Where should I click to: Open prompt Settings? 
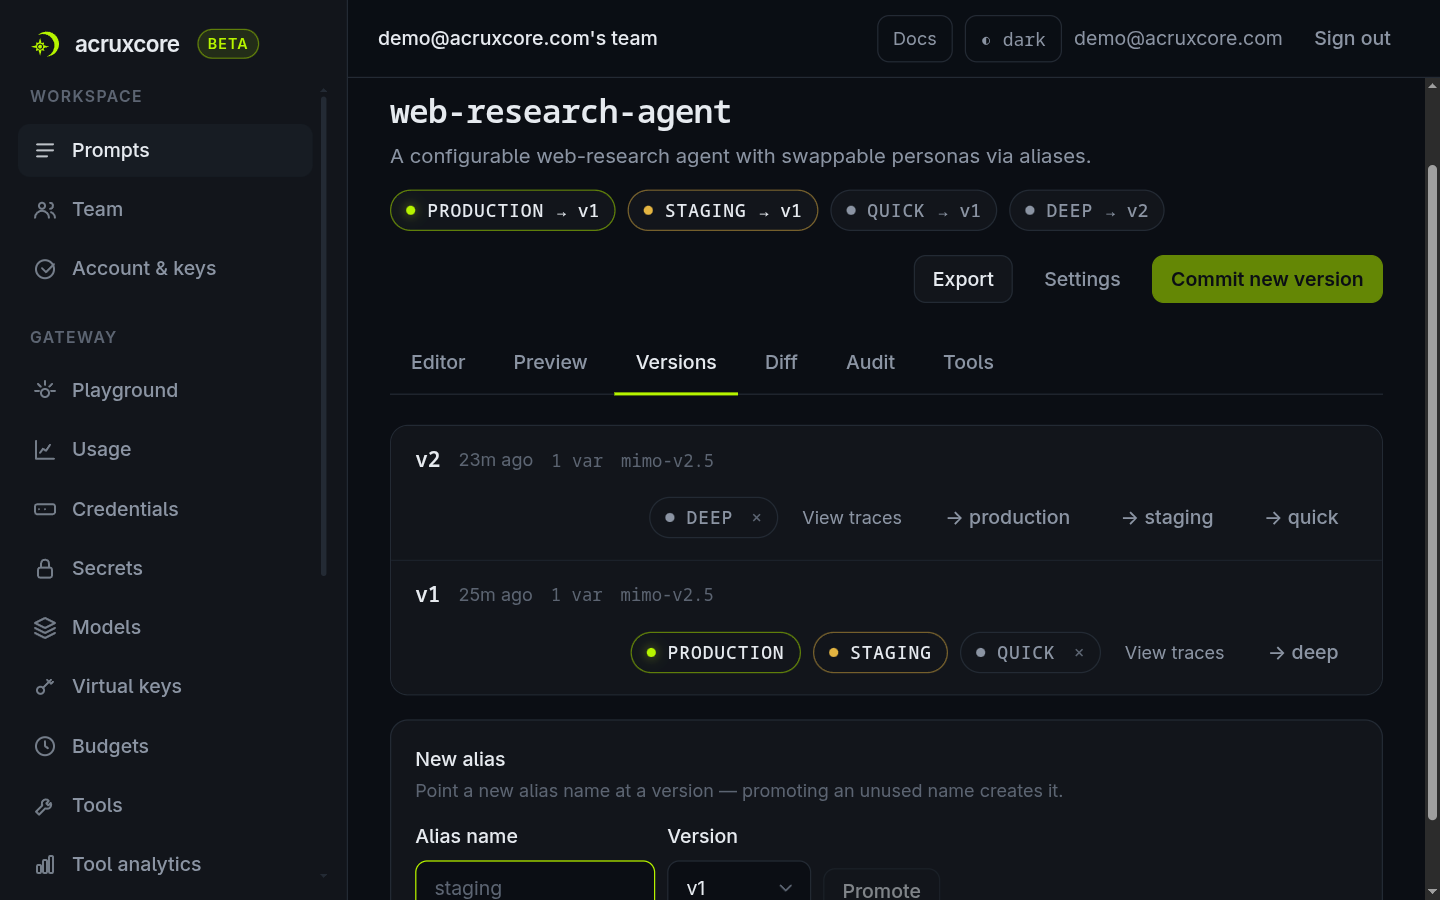coord(1082,279)
